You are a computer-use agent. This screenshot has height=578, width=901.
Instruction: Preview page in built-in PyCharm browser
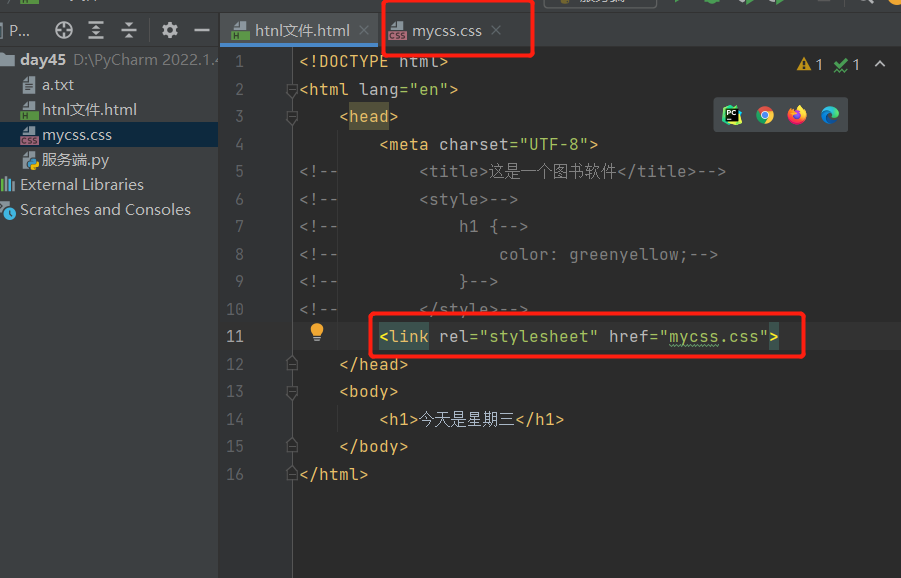coord(731,115)
